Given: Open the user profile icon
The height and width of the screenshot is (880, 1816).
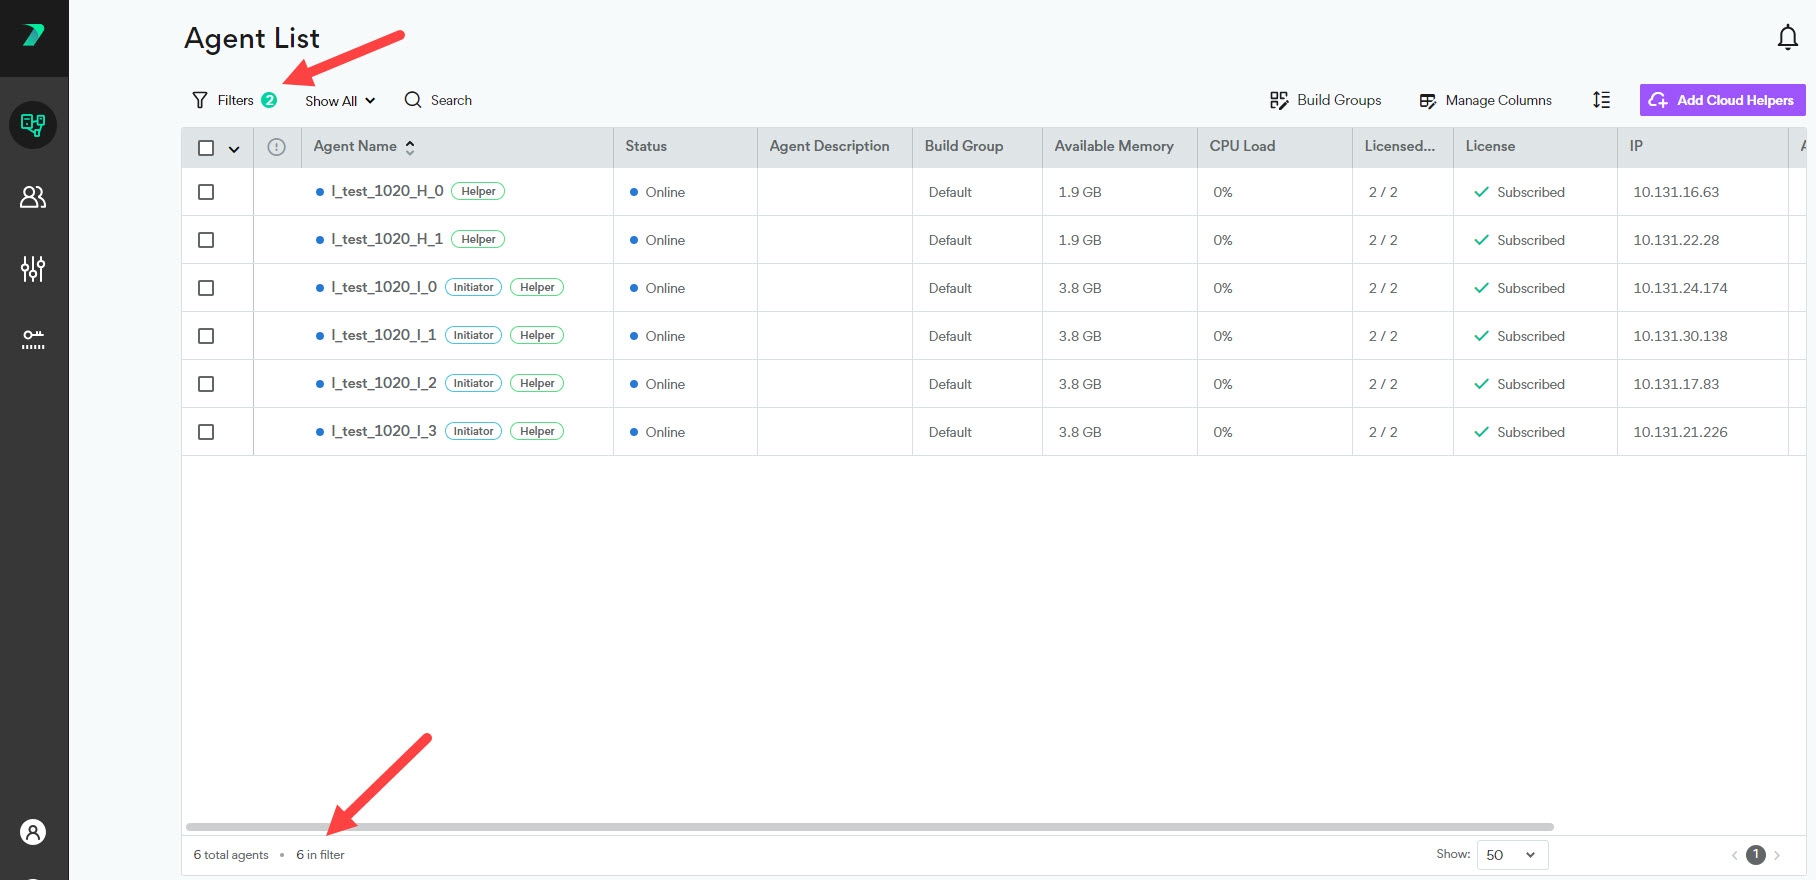Looking at the screenshot, I should [x=33, y=832].
